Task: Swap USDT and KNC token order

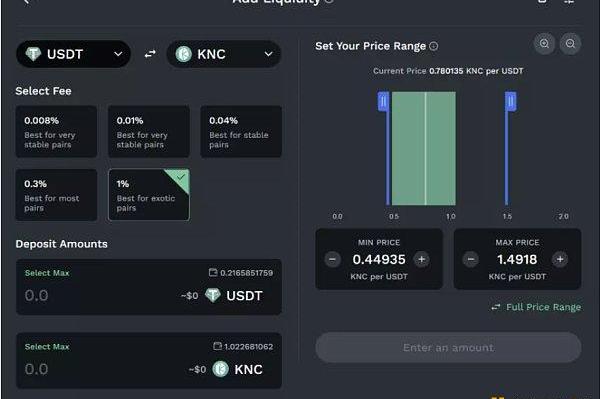Action: 150,54
